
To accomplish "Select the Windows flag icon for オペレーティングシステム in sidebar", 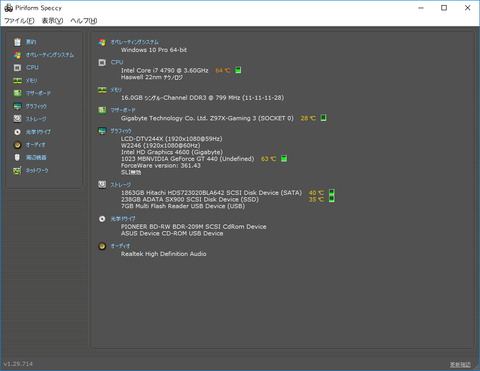I will (17, 55).
